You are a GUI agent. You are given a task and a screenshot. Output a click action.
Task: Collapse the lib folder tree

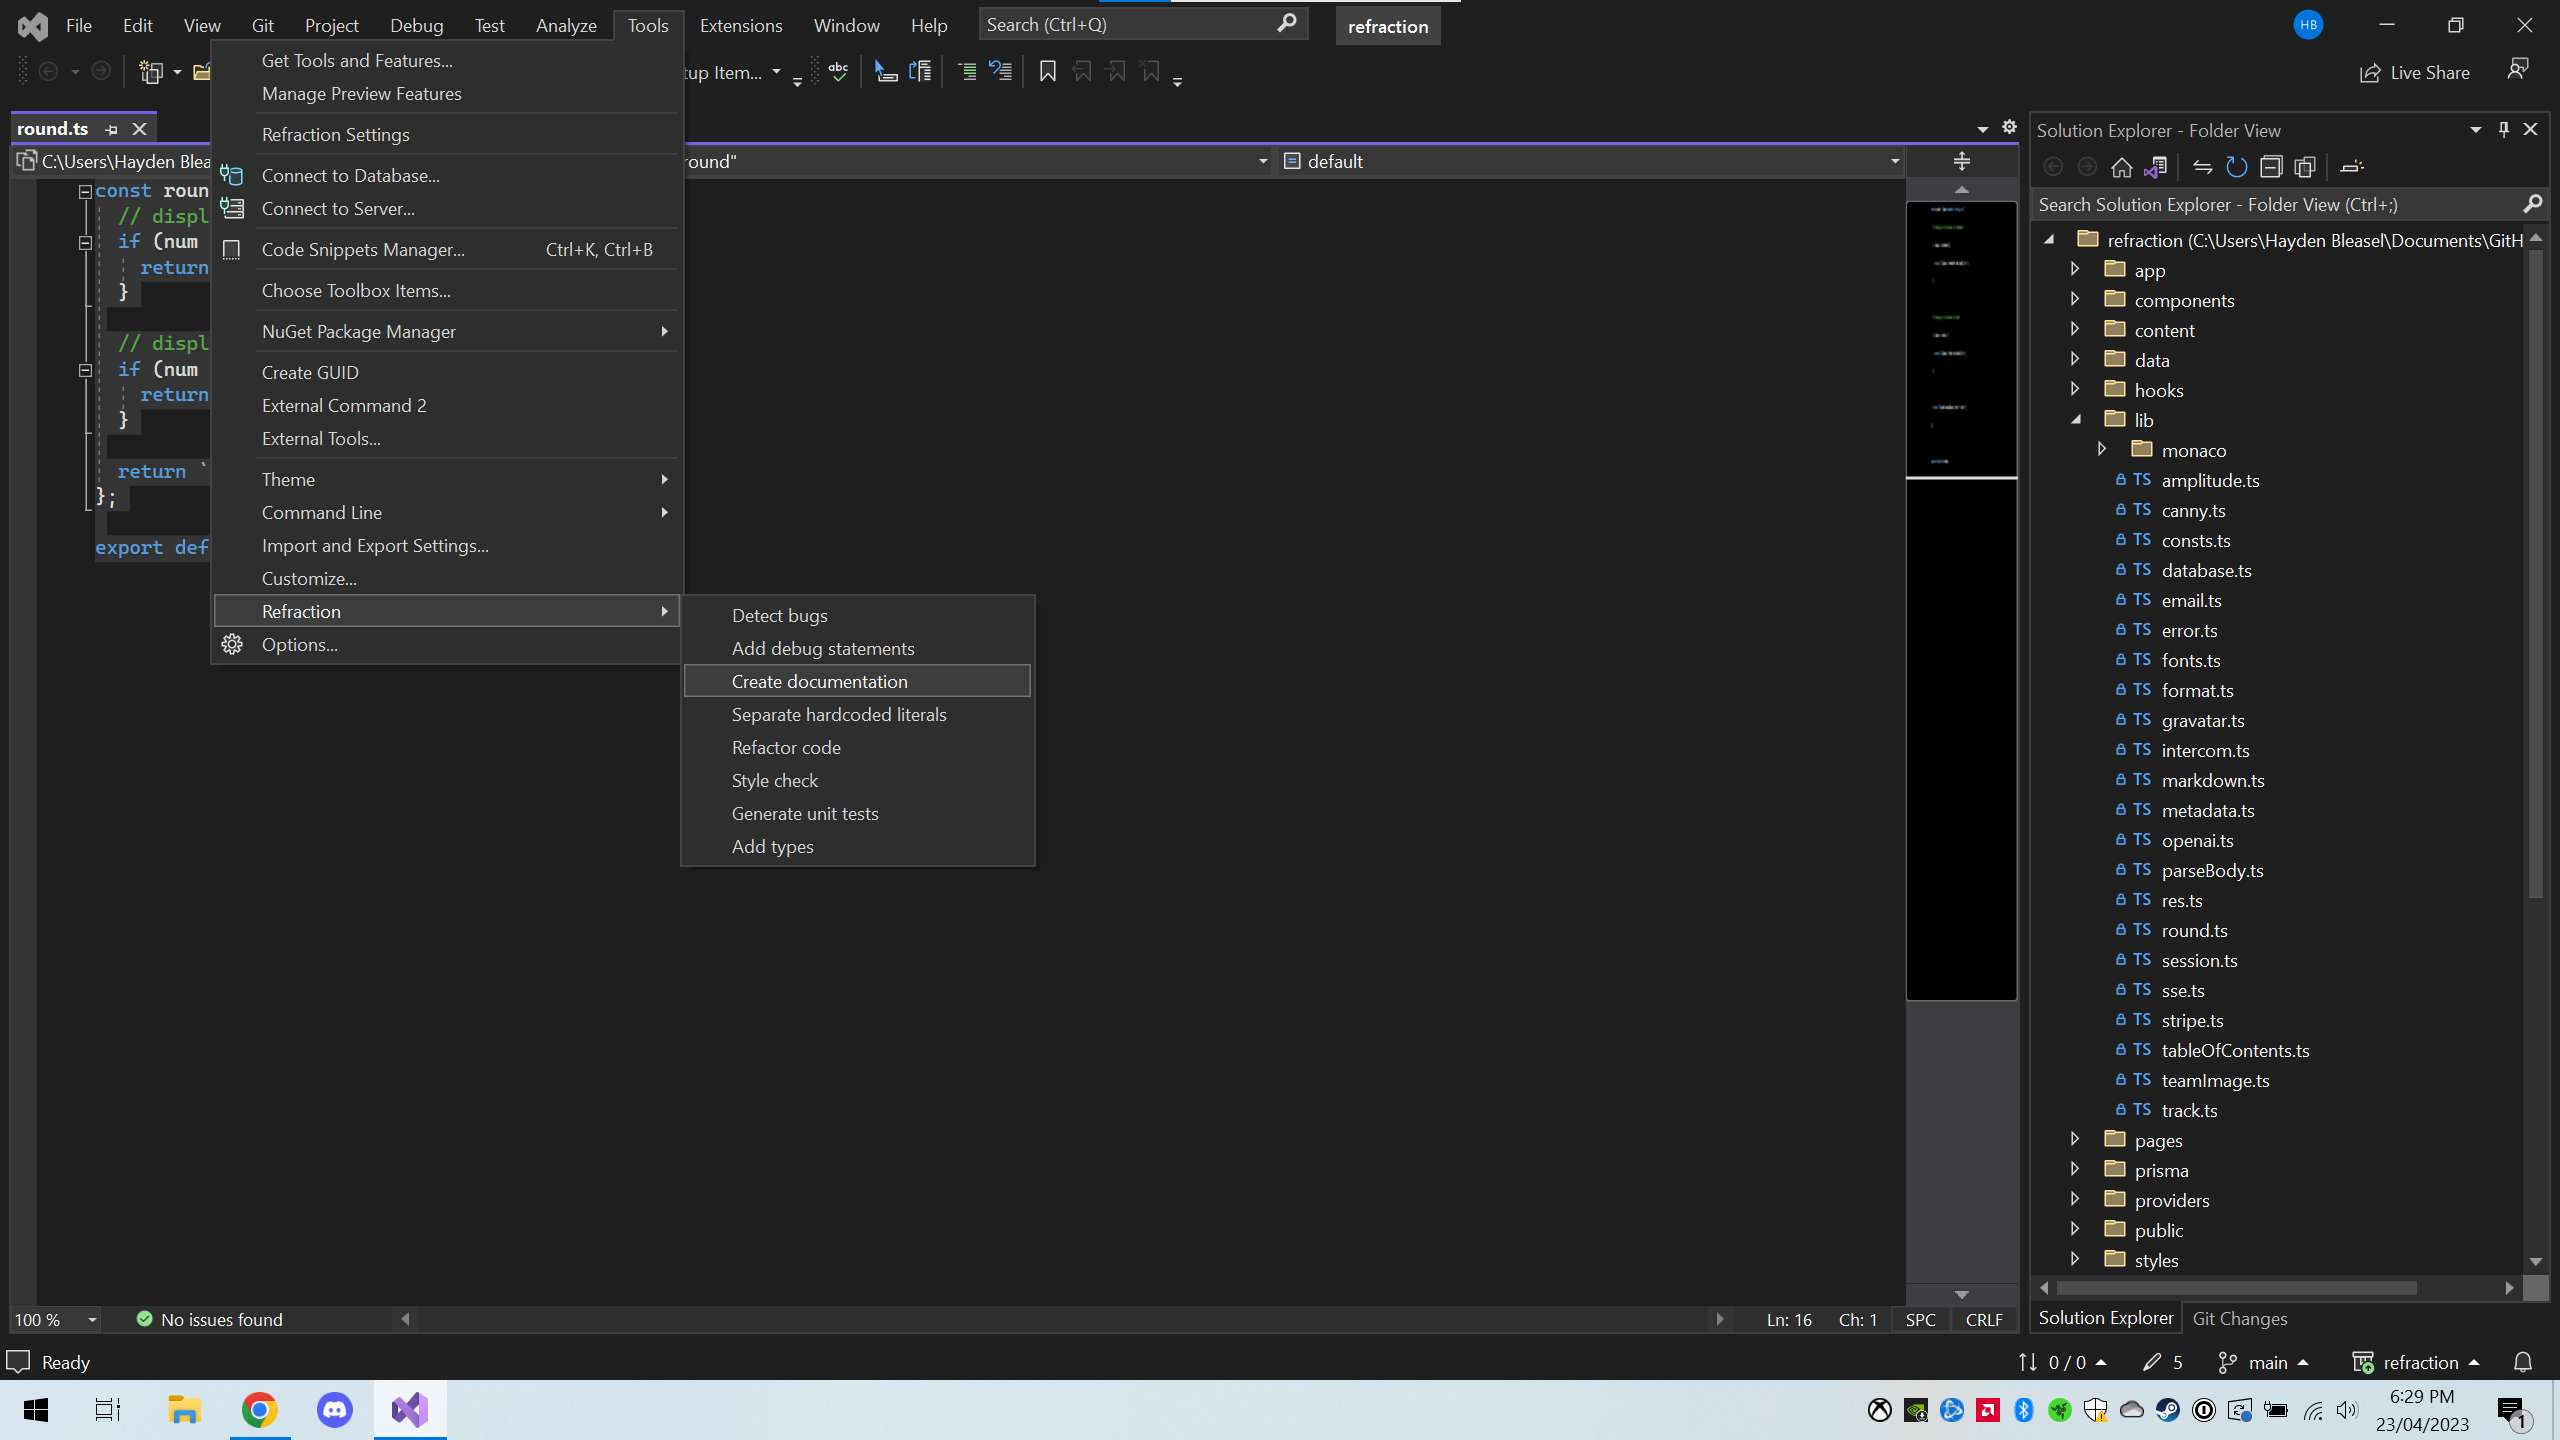click(x=2077, y=419)
